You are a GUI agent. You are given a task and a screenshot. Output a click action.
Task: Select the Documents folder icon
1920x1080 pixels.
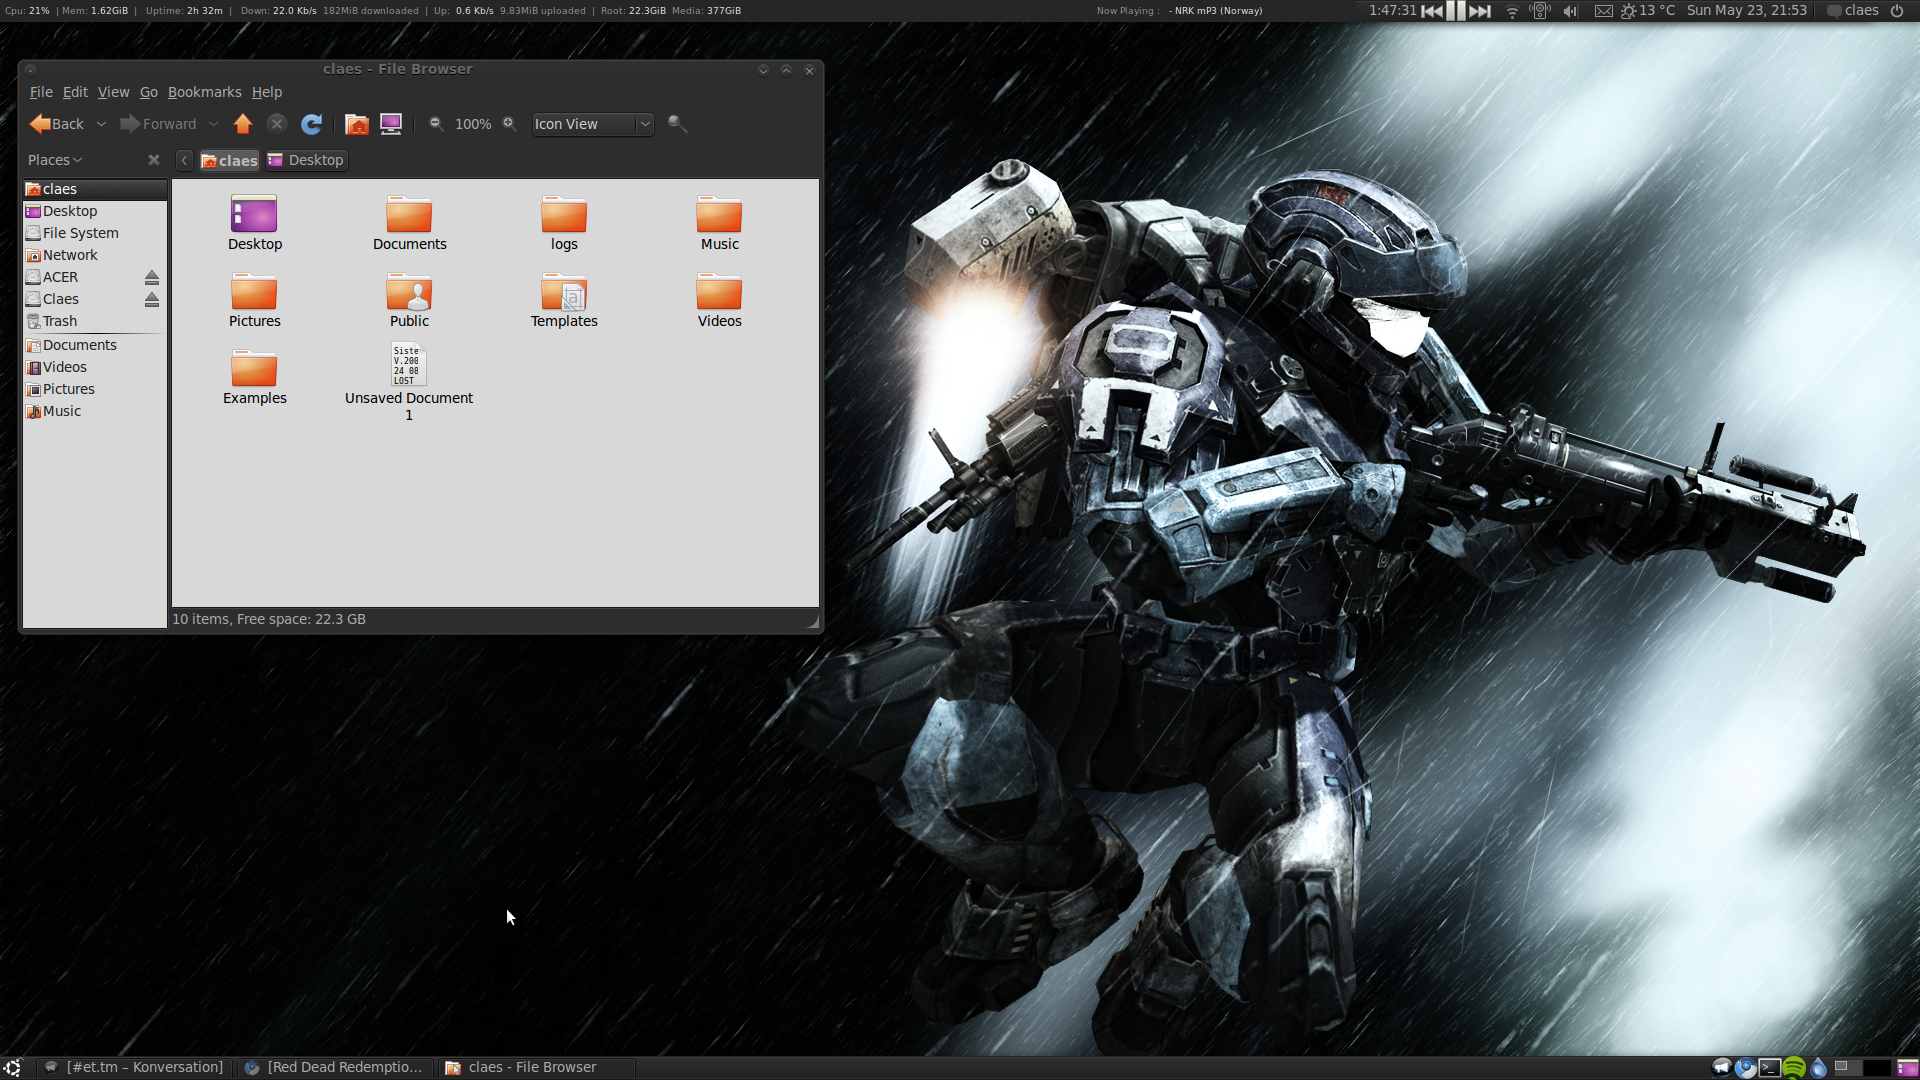tap(409, 214)
